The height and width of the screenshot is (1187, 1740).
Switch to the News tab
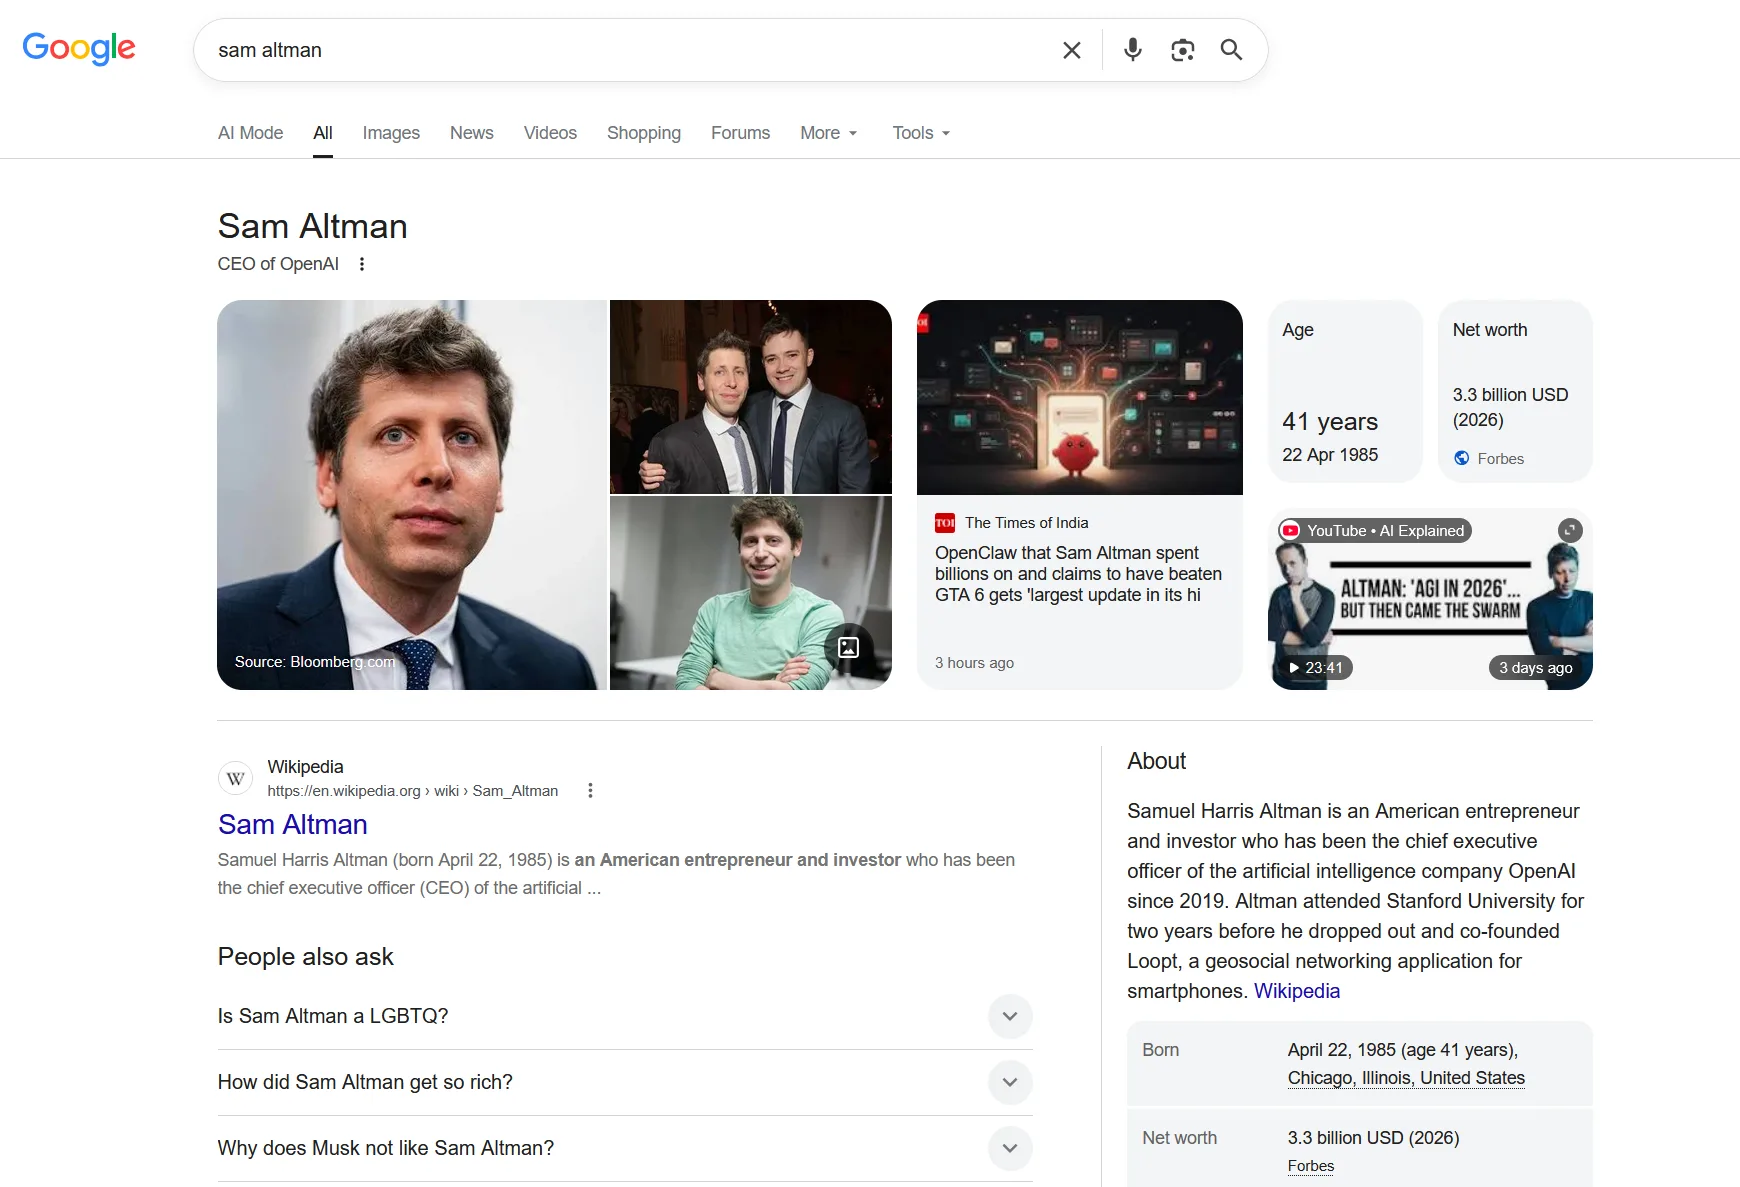[x=471, y=133]
